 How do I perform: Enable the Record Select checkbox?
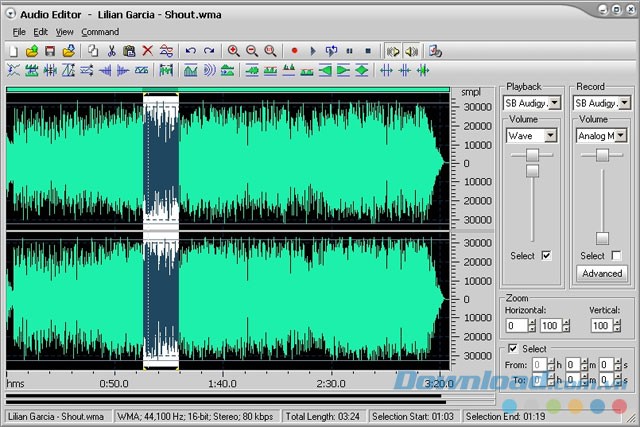pyautogui.click(x=616, y=256)
